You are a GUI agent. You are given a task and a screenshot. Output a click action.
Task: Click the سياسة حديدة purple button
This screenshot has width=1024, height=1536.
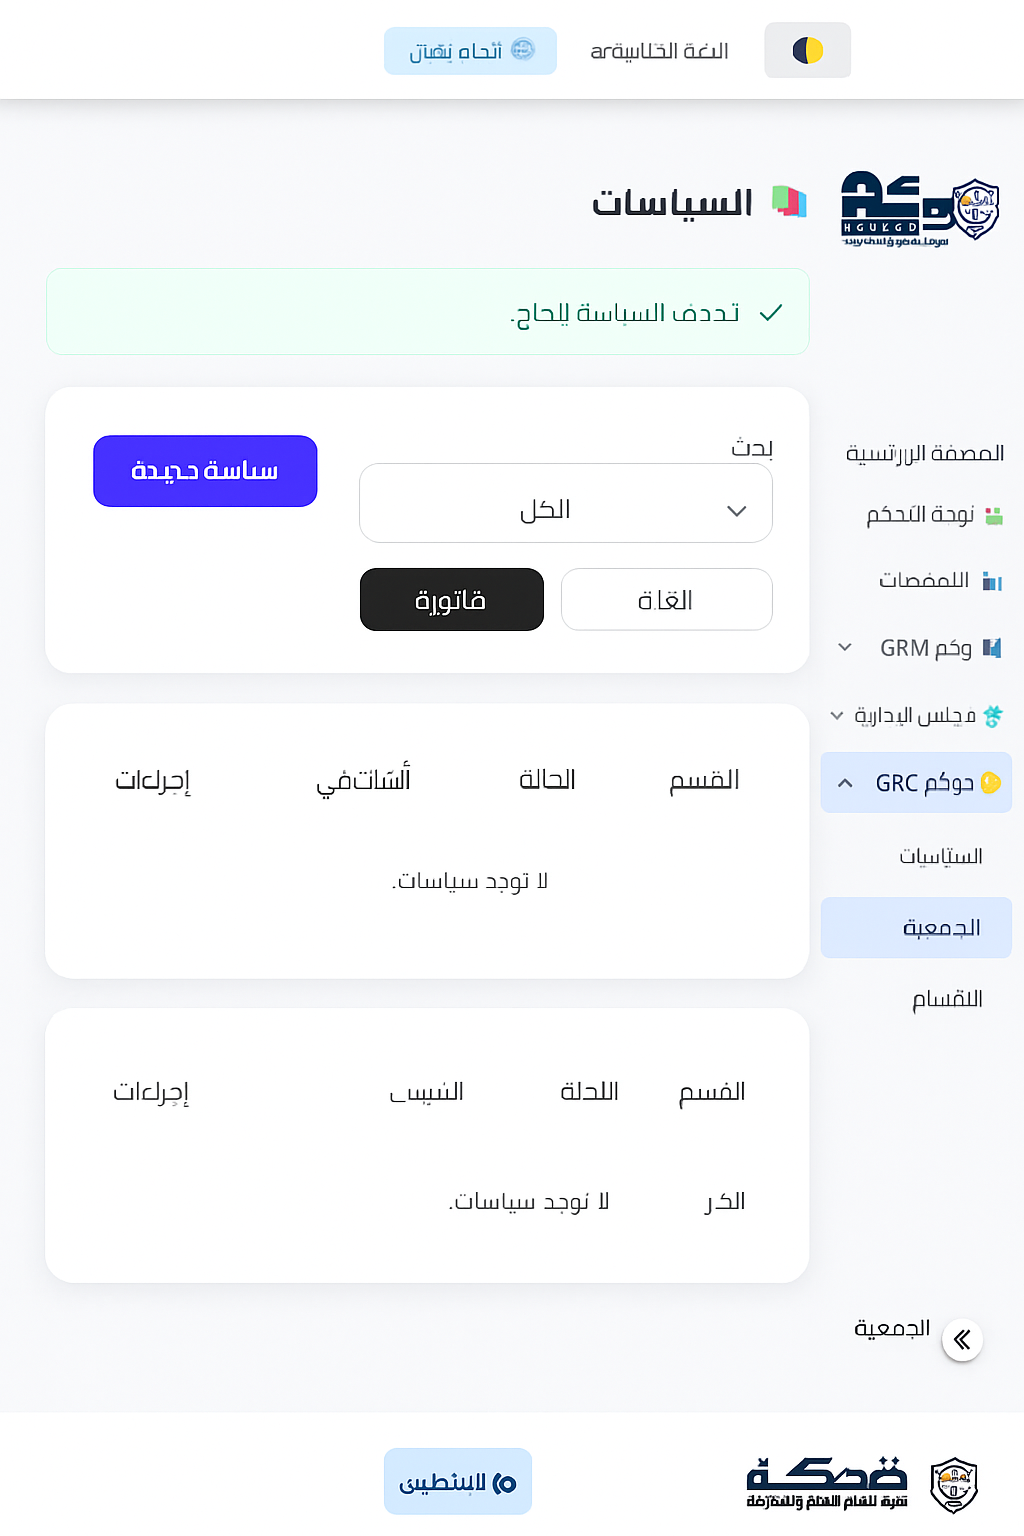pyautogui.click(x=204, y=470)
